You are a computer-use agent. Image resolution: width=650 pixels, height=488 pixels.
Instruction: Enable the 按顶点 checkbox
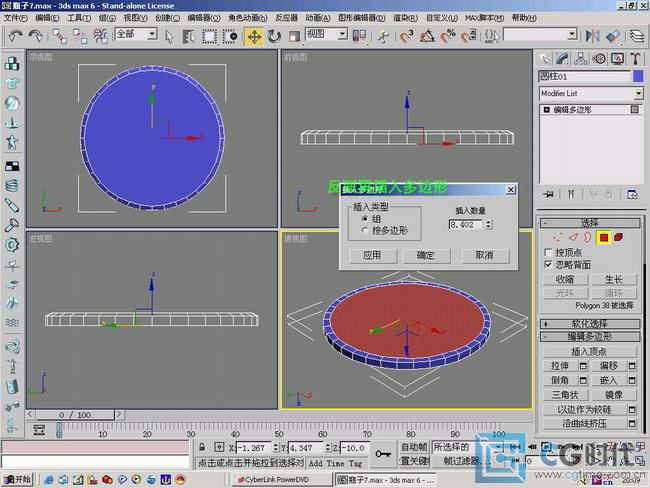tap(548, 252)
